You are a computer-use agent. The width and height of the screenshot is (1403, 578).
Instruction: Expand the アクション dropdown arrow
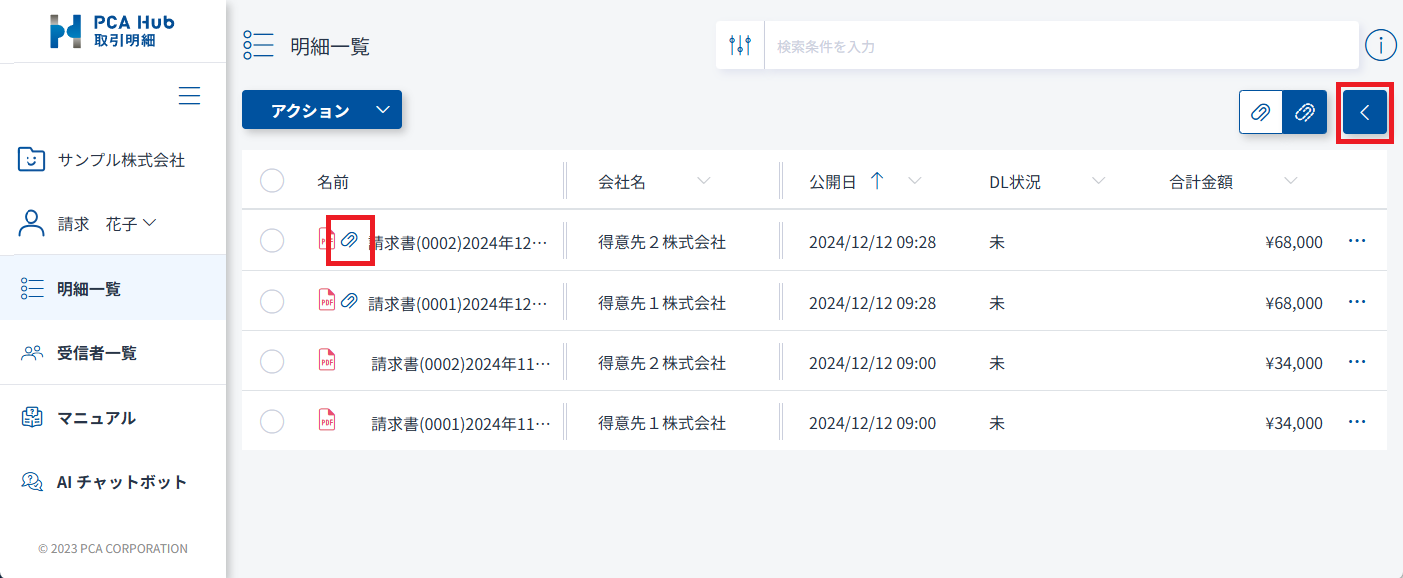[x=383, y=110]
